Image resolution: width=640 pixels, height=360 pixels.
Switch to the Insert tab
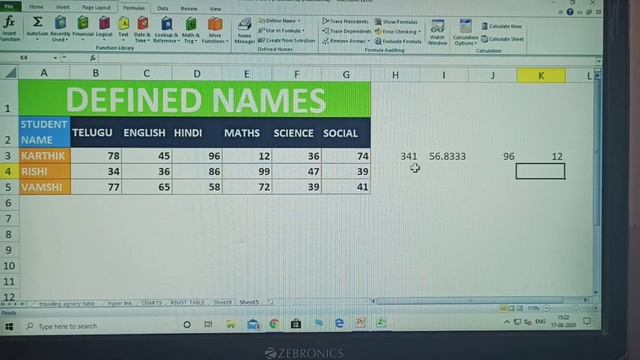pyautogui.click(x=62, y=7)
